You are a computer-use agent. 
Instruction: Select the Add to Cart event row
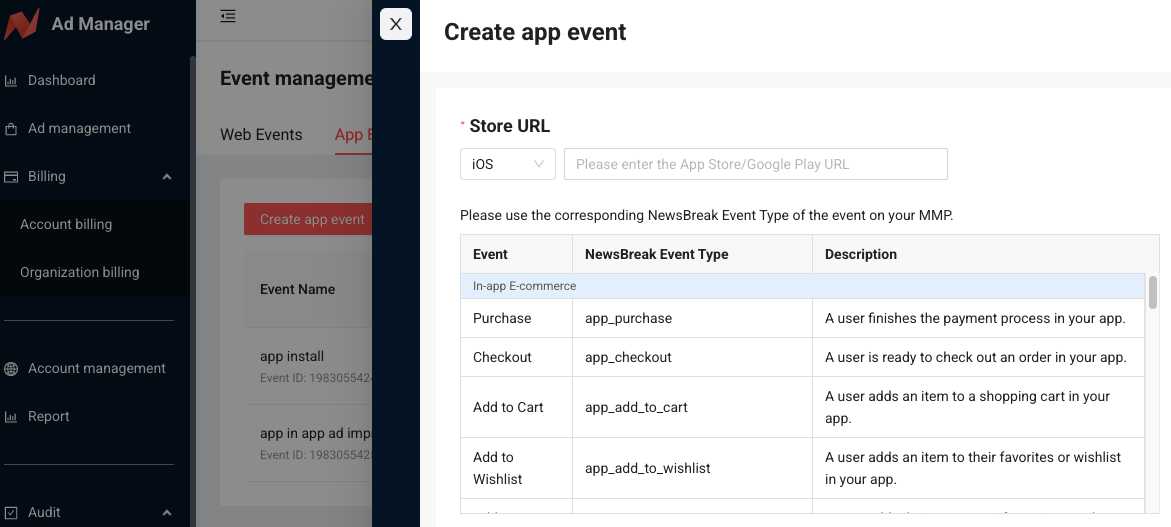pyautogui.click(x=801, y=407)
